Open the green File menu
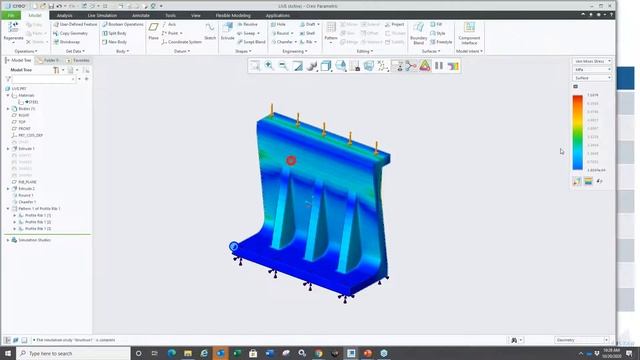 (x=11, y=16)
